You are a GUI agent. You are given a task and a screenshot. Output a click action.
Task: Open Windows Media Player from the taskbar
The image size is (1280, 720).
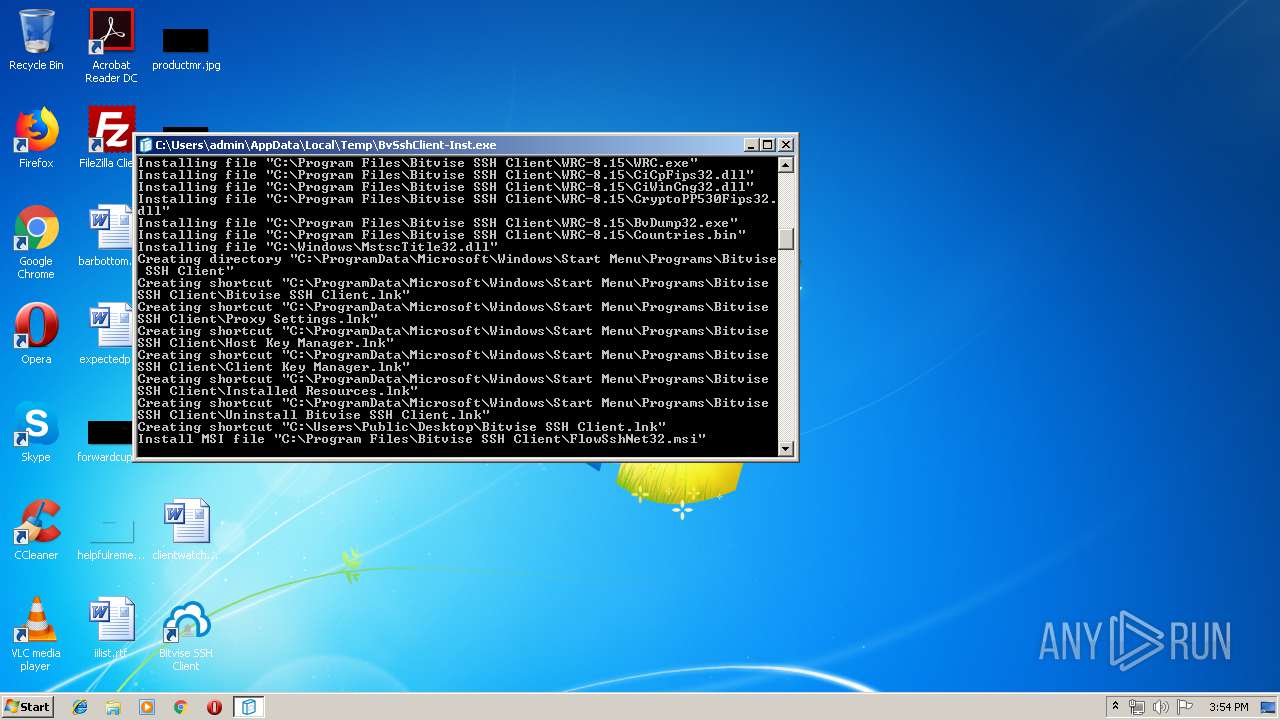147,707
